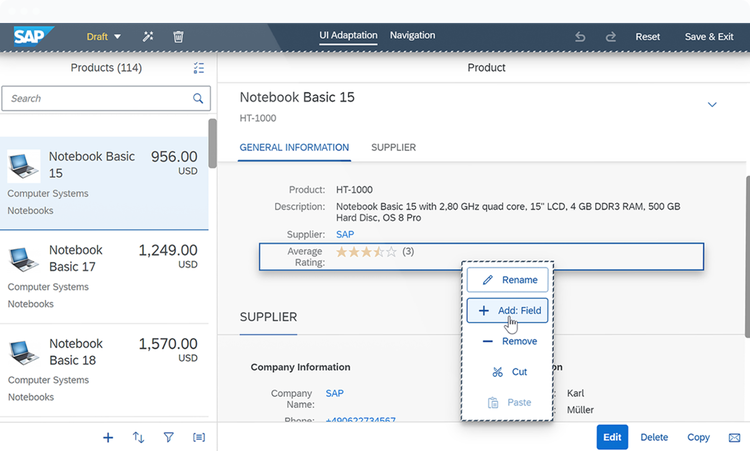Delete draft using the trash icon
The width and height of the screenshot is (750, 451).
pos(178,36)
